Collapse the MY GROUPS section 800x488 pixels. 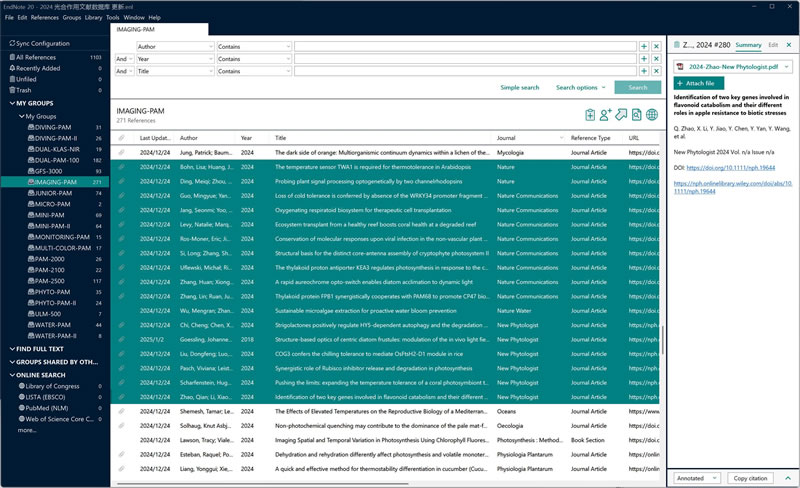pyautogui.click(x=9, y=103)
